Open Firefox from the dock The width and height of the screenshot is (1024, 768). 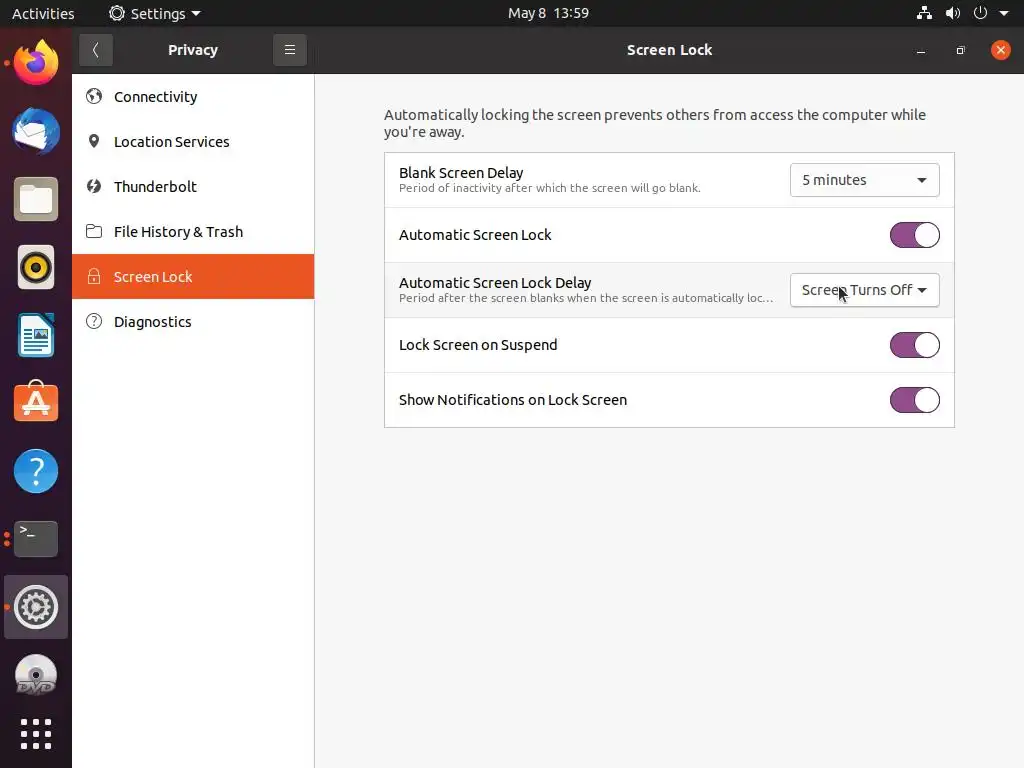point(36,64)
